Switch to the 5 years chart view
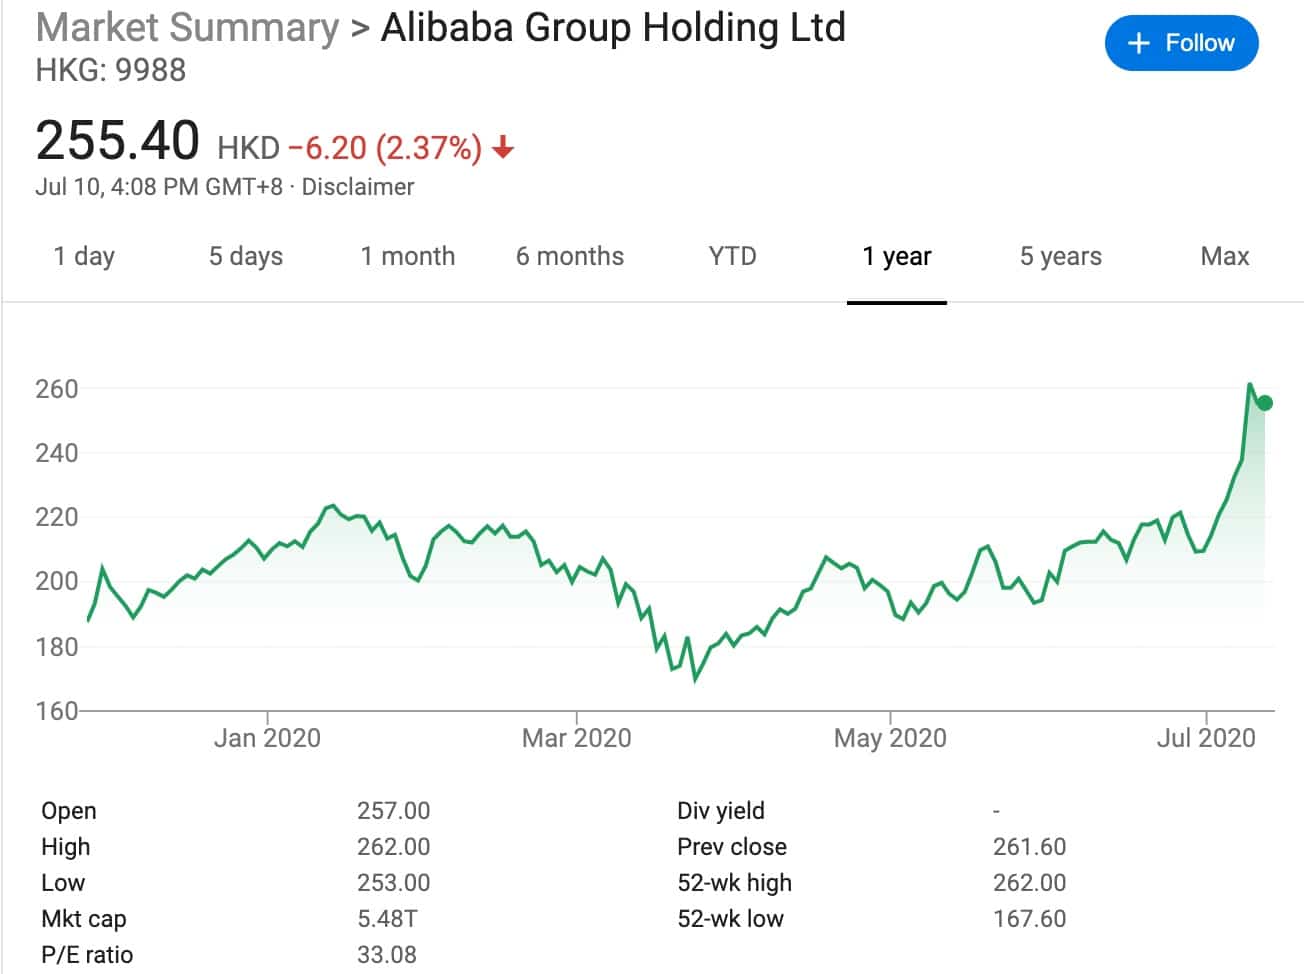Screen dimensions: 1304x974 pyautogui.click(x=1060, y=256)
